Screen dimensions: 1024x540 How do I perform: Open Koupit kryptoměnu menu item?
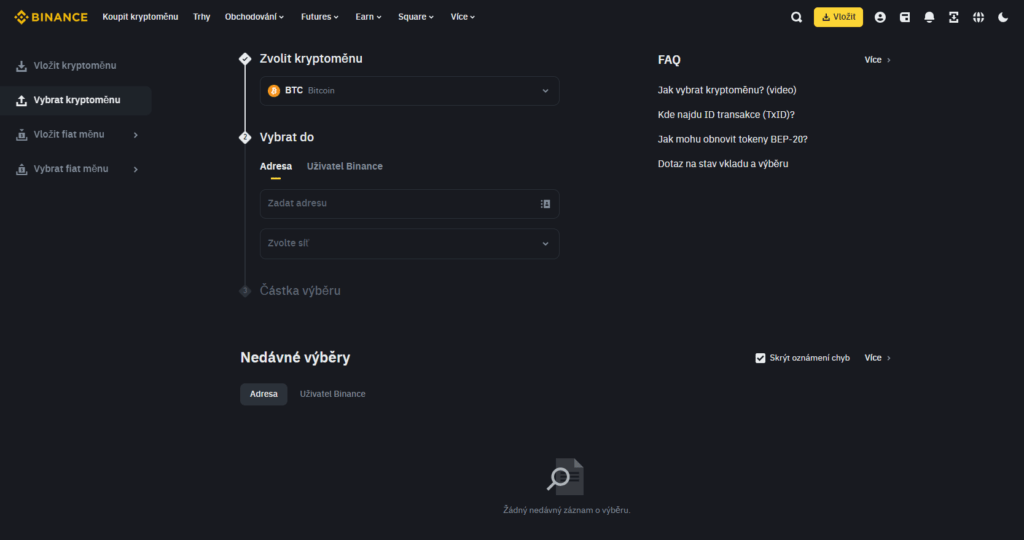(140, 17)
